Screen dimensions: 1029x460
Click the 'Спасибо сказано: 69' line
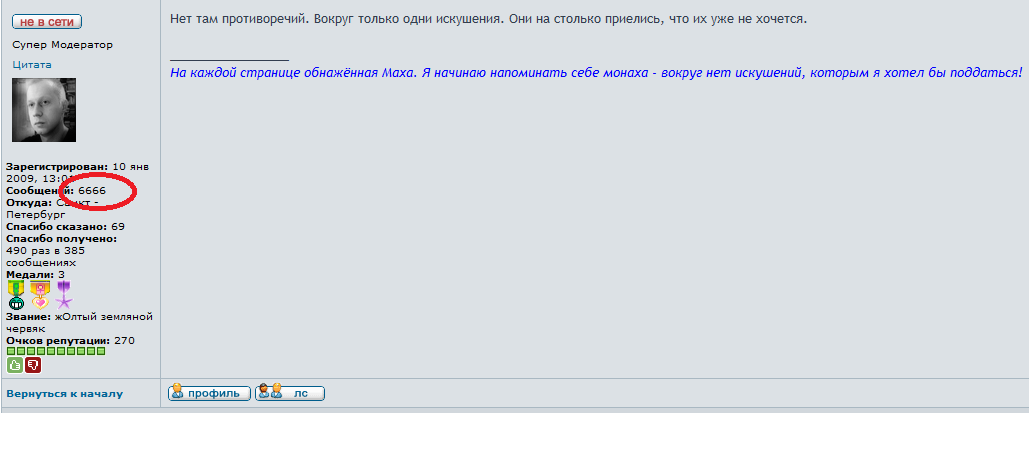point(65,227)
